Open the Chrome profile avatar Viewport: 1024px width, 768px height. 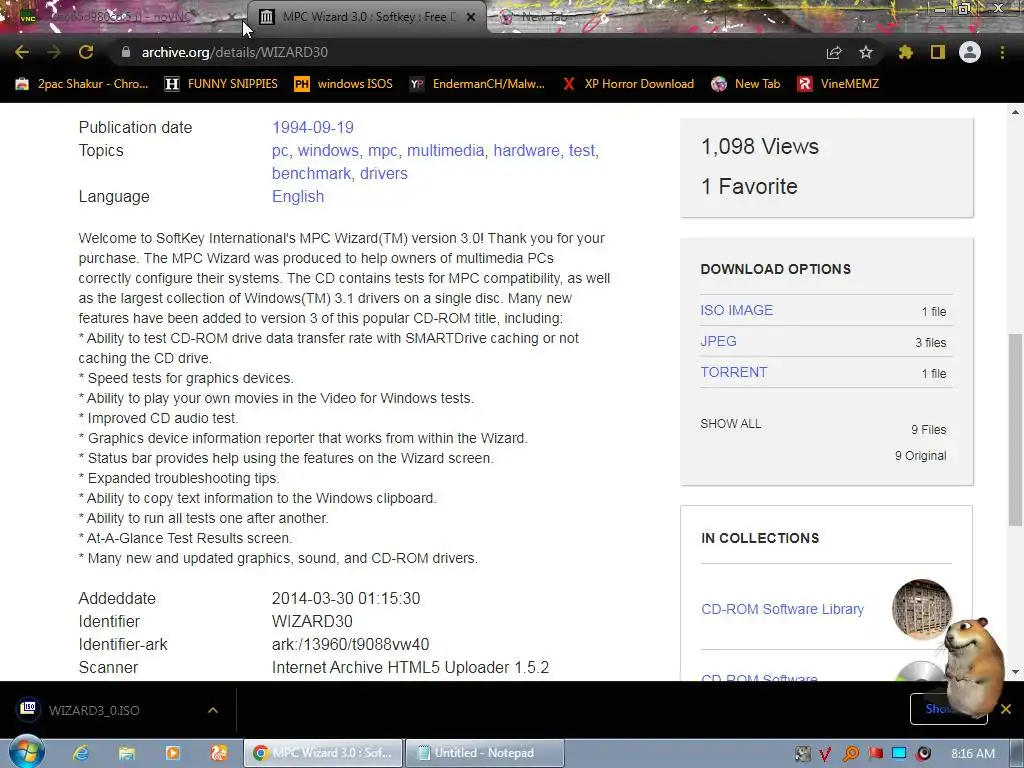pos(970,52)
